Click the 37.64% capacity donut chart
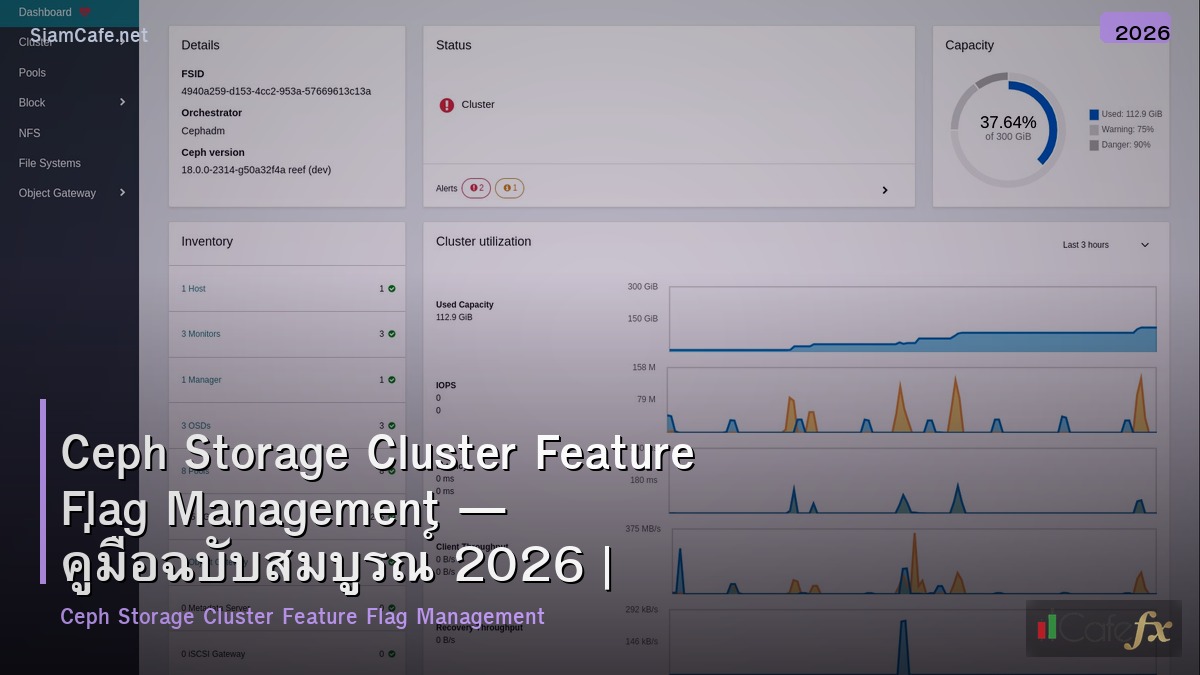 click(1008, 127)
